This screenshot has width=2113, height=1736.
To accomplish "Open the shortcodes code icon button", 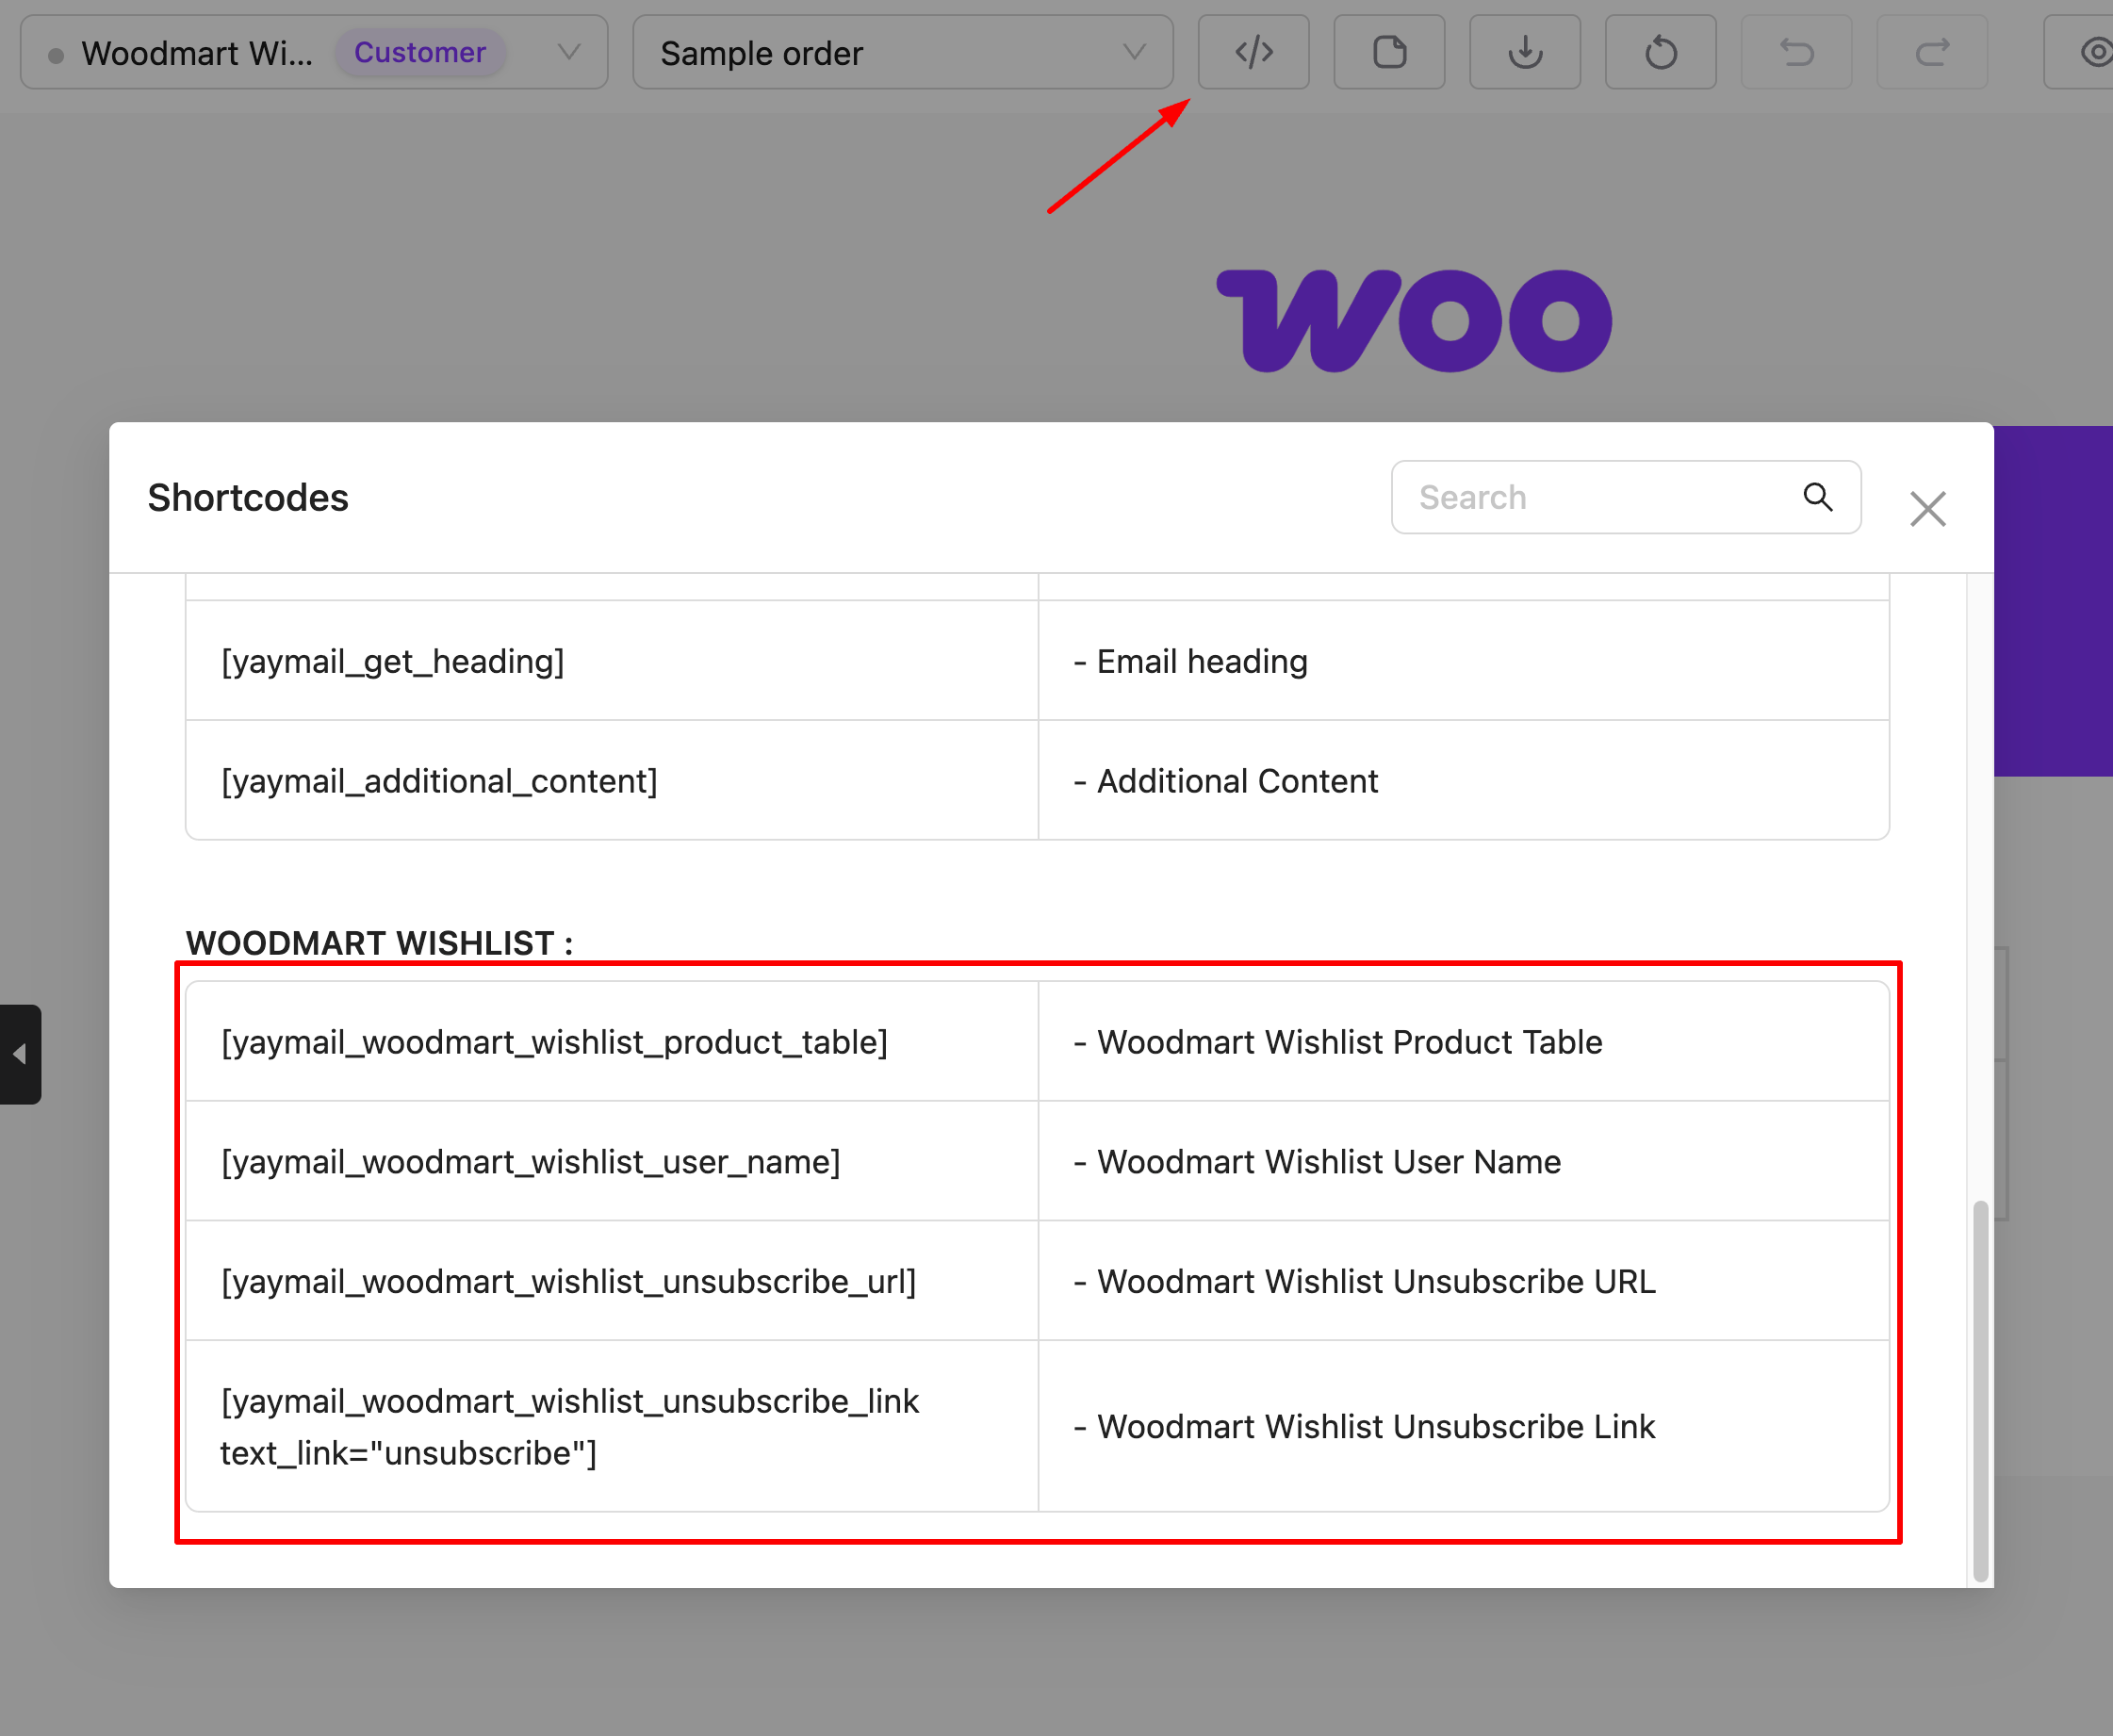I will [1253, 52].
